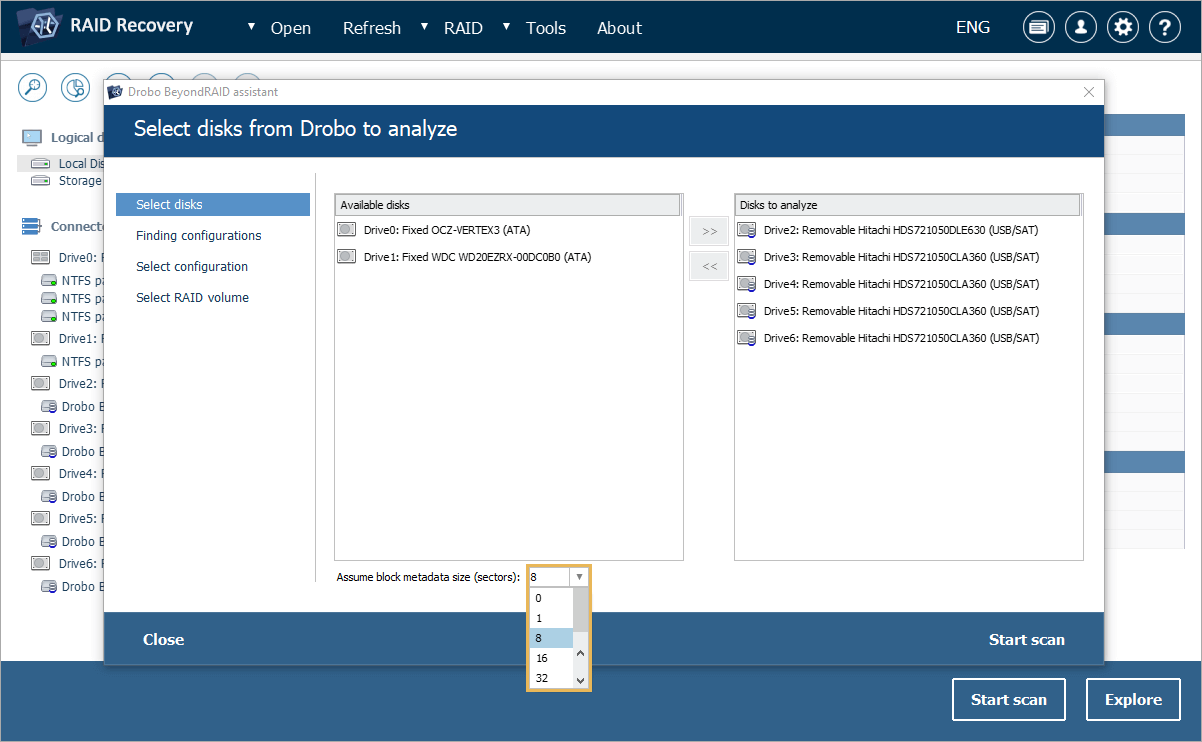1202x742 pixels.
Task: Expand the Open menu arrow
Action: click(x=251, y=27)
